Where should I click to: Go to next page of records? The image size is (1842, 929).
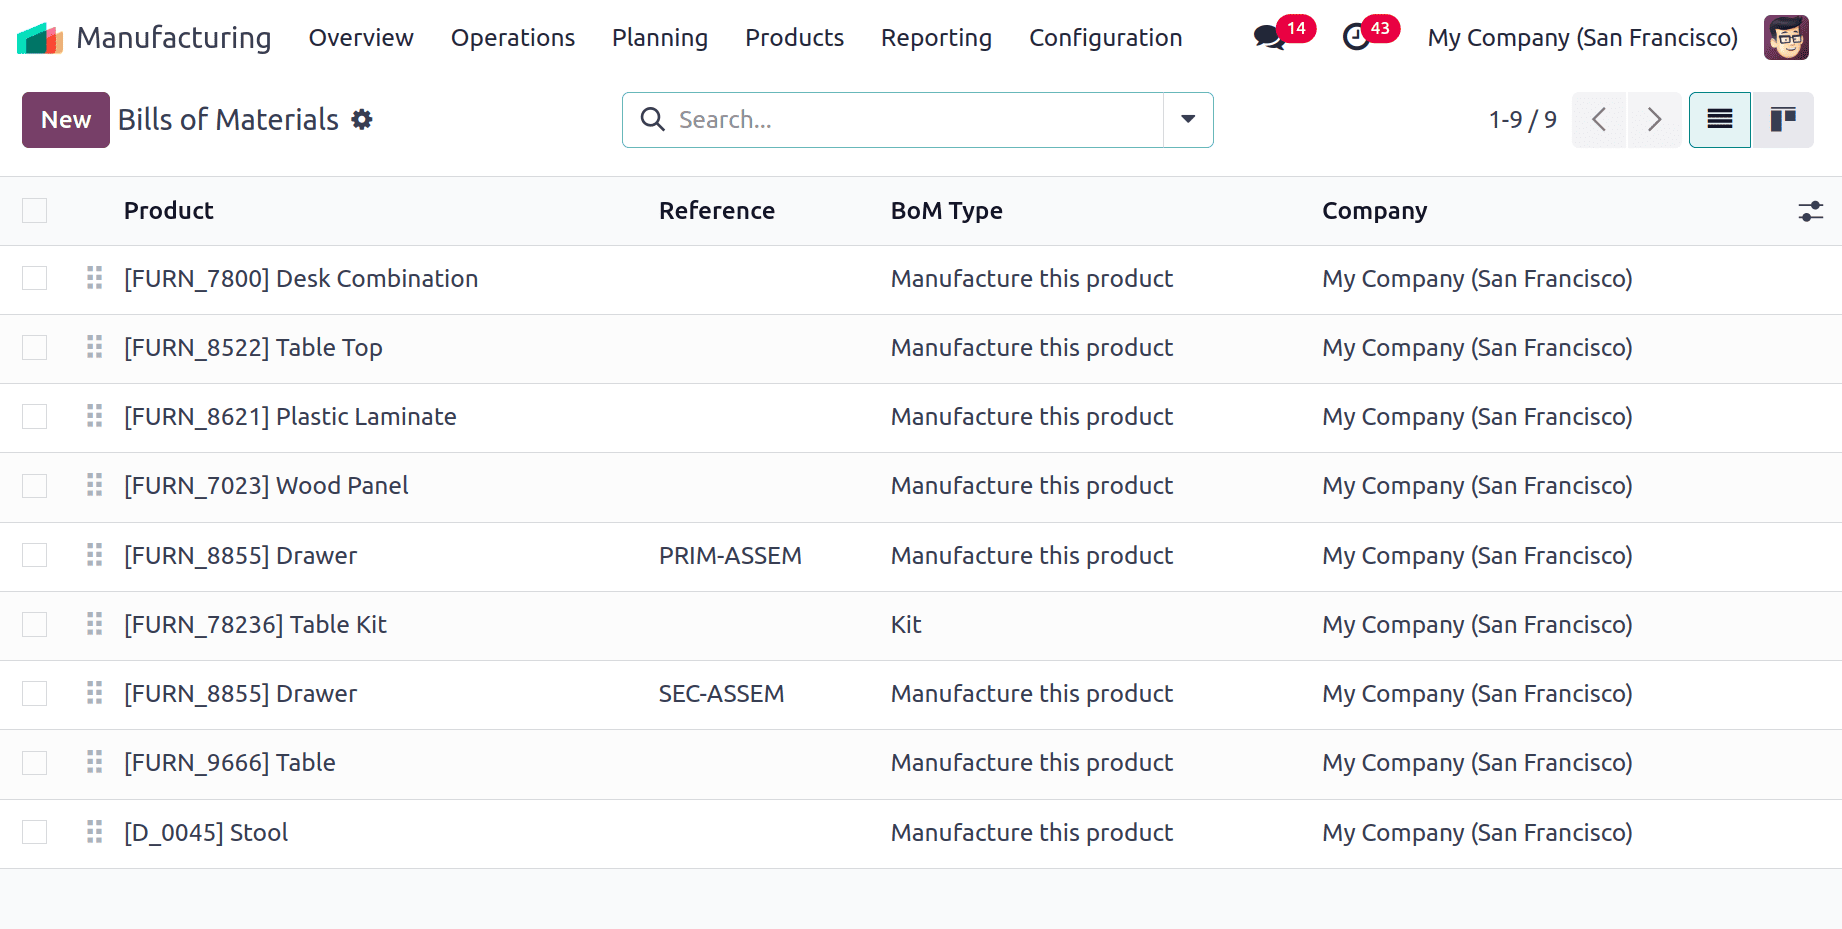[x=1655, y=120]
